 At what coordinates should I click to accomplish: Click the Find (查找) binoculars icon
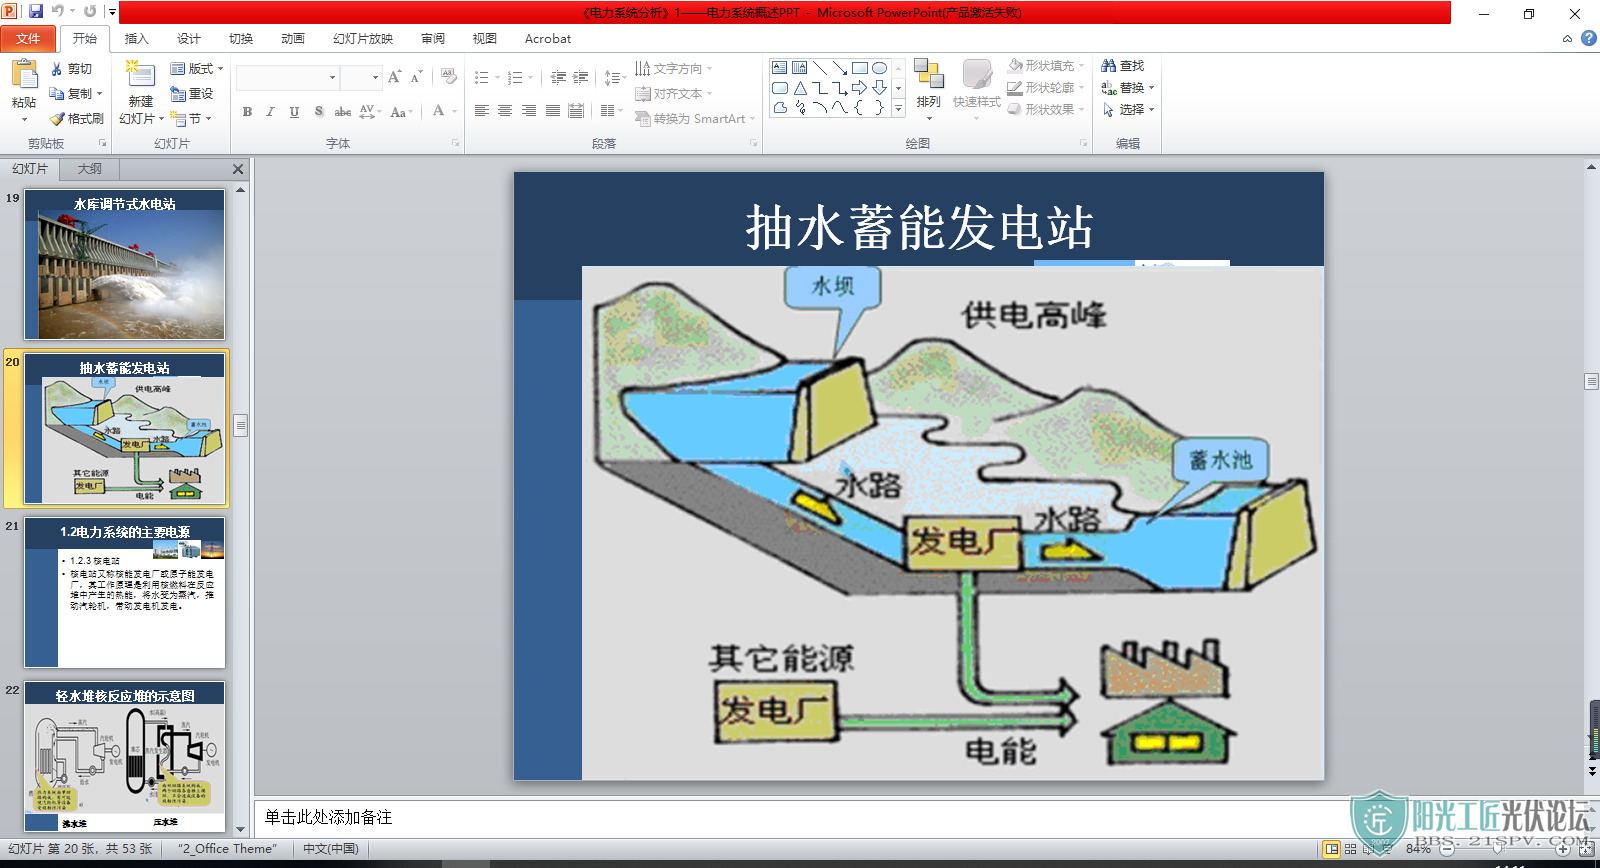[x=1108, y=65]
